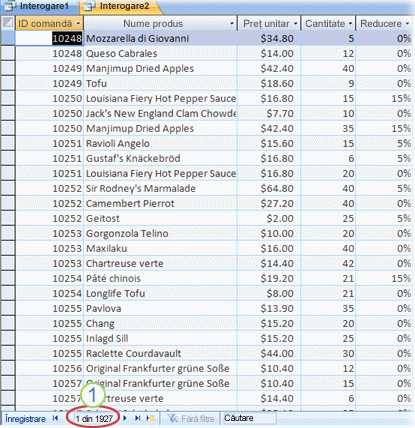
Task: Click the $34.80 unit price cell
Action: pos(269,38)
